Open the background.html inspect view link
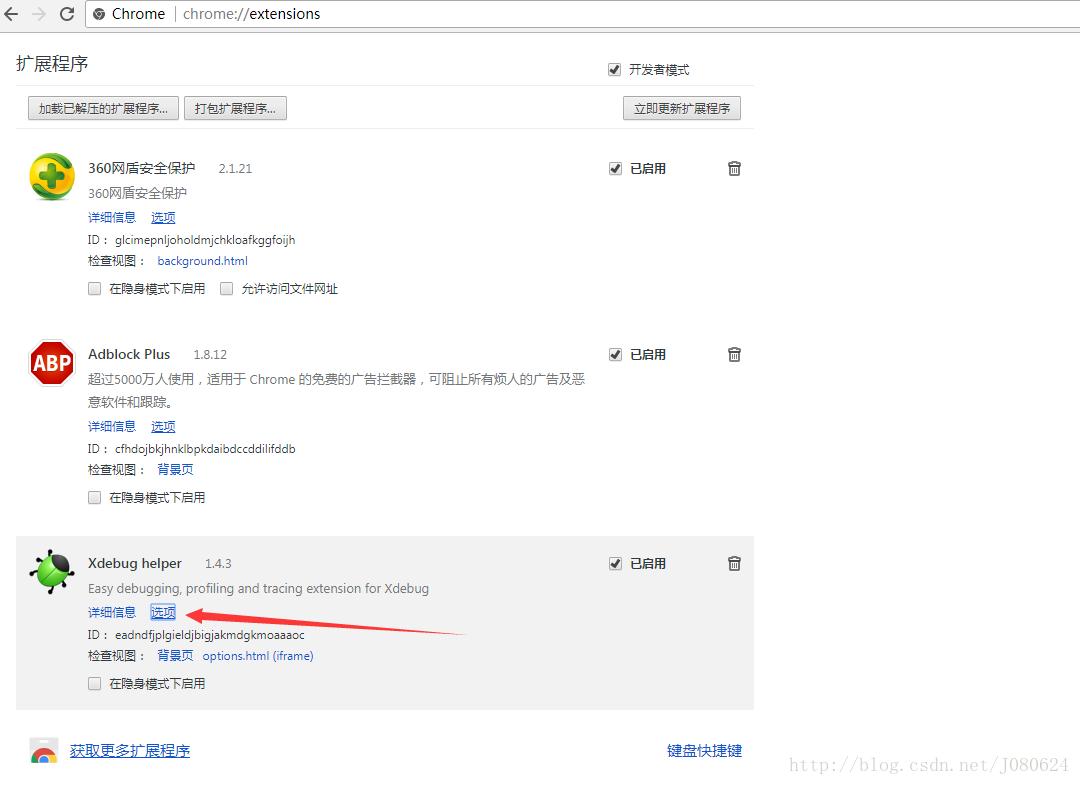1080x785 pixels. (202, 261)
